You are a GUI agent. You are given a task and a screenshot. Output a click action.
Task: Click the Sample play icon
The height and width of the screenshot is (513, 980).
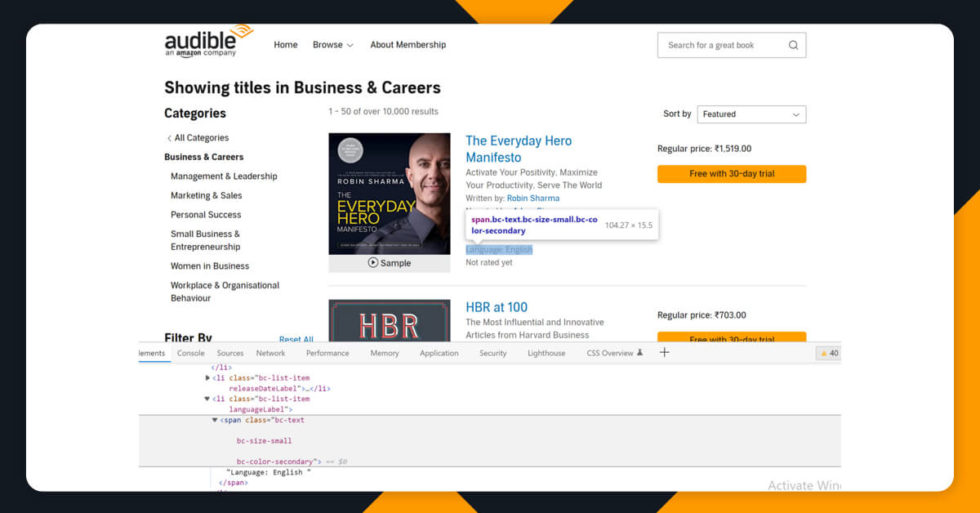372,262
